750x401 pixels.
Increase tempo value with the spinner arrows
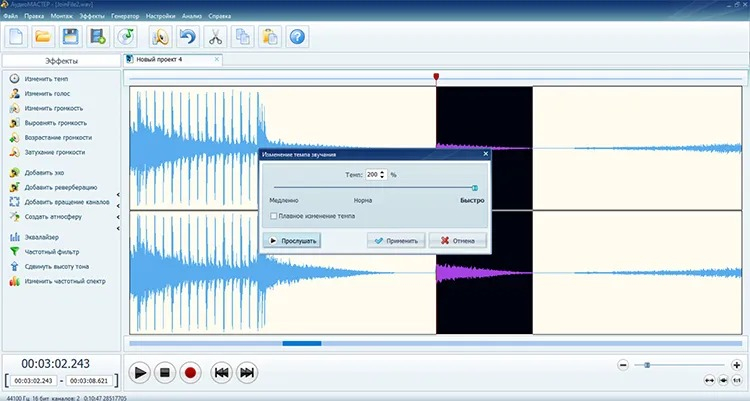[382, 172]
